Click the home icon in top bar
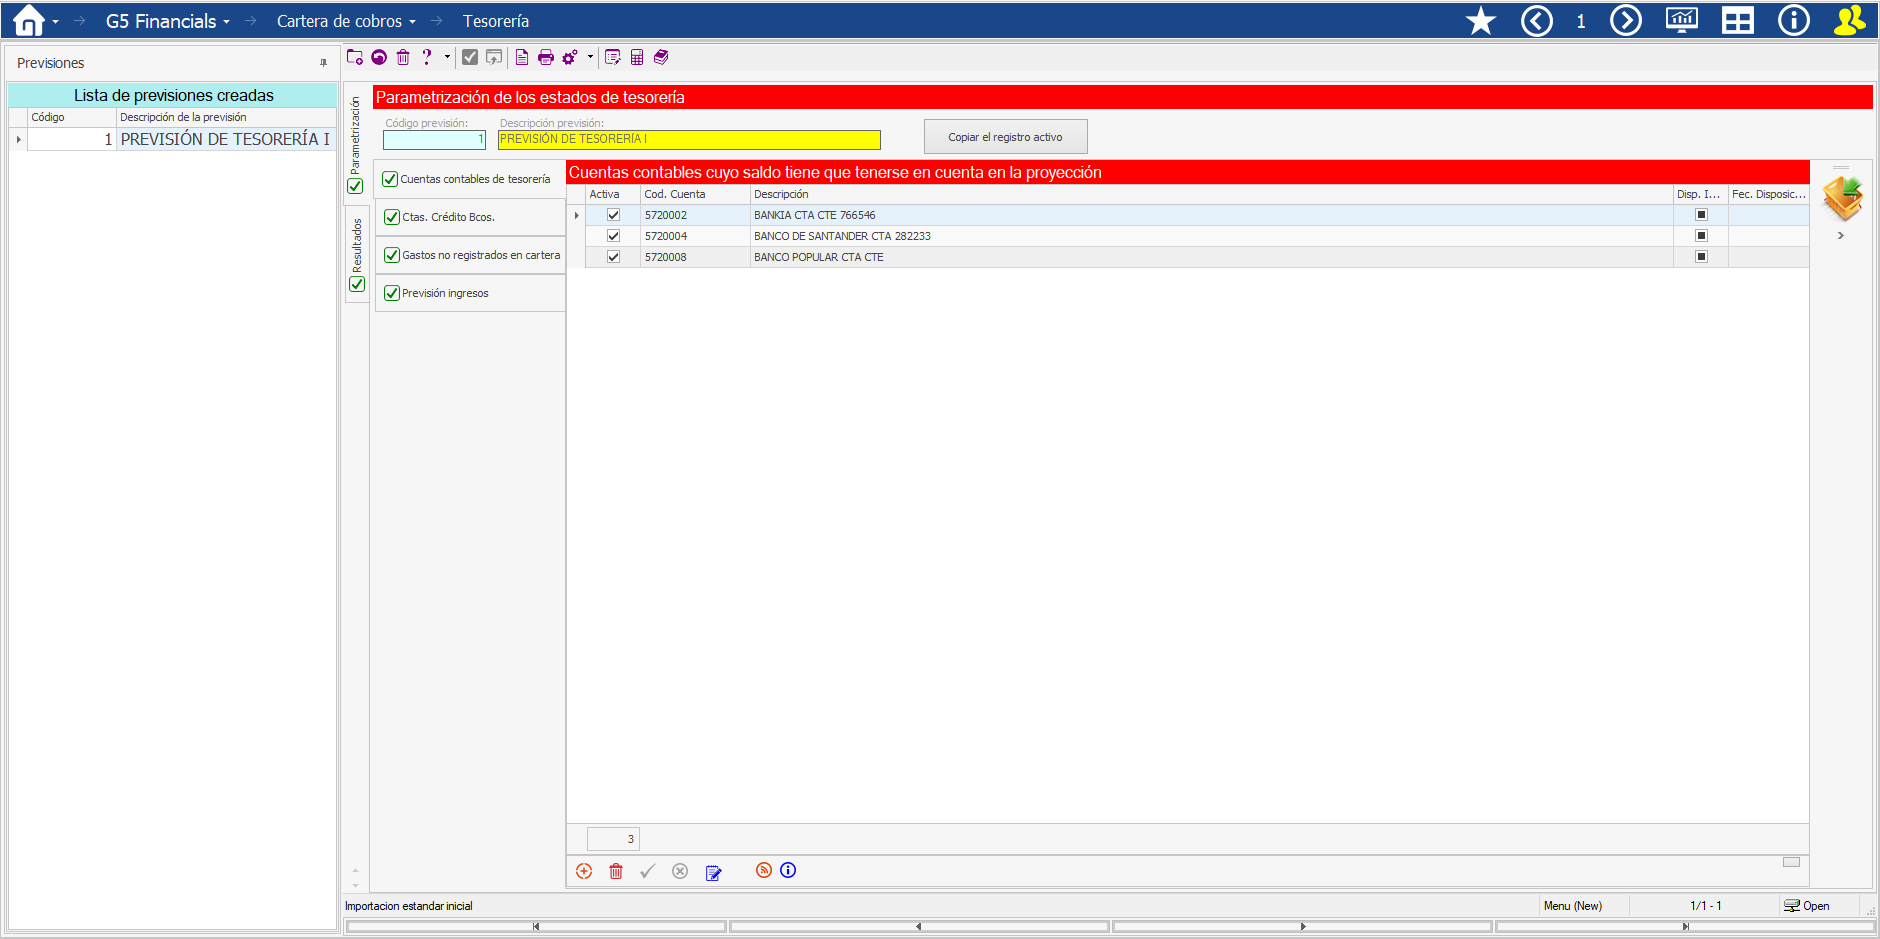Image resolution: width=1880 pixels, height=939 pixels. [x=28, y=21]
